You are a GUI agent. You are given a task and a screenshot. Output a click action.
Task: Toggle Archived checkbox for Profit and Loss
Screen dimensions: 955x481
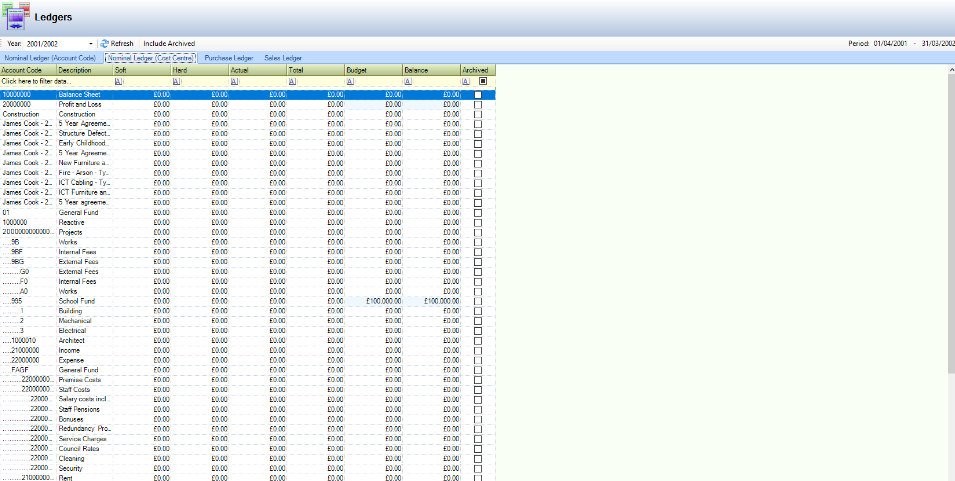point(478,104)
